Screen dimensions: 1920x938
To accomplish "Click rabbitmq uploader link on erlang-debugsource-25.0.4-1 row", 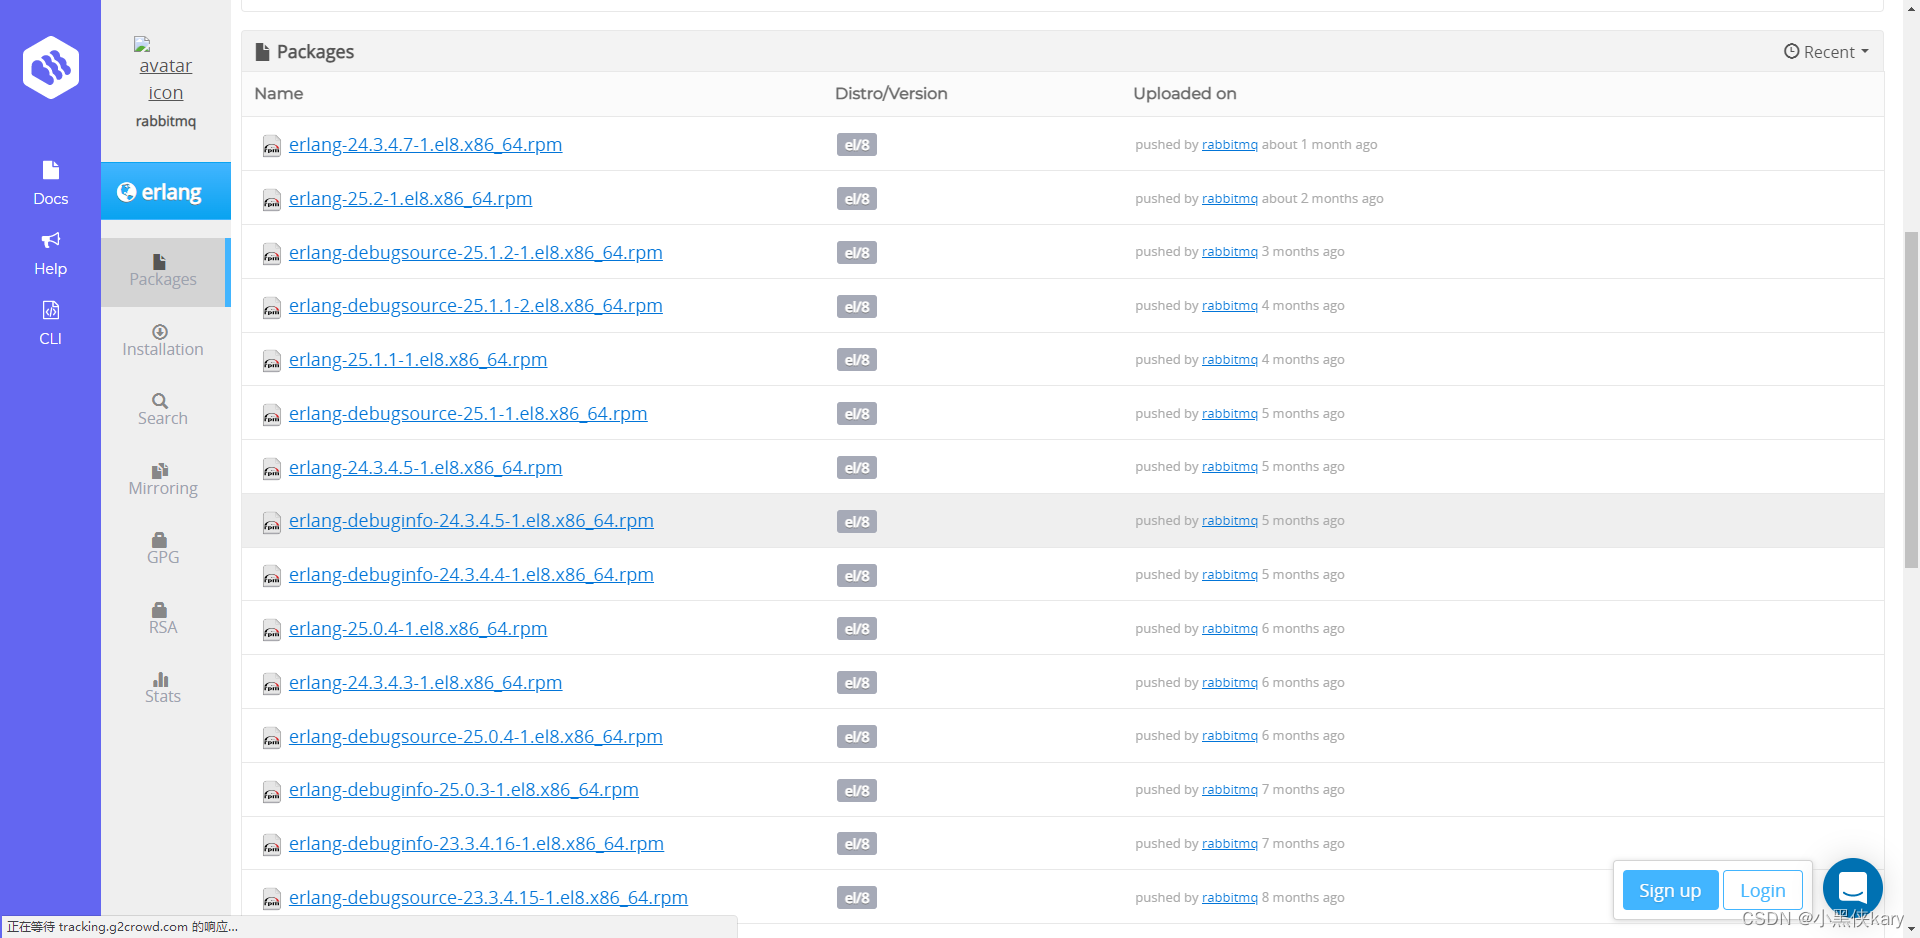I will click(1230, 736).
